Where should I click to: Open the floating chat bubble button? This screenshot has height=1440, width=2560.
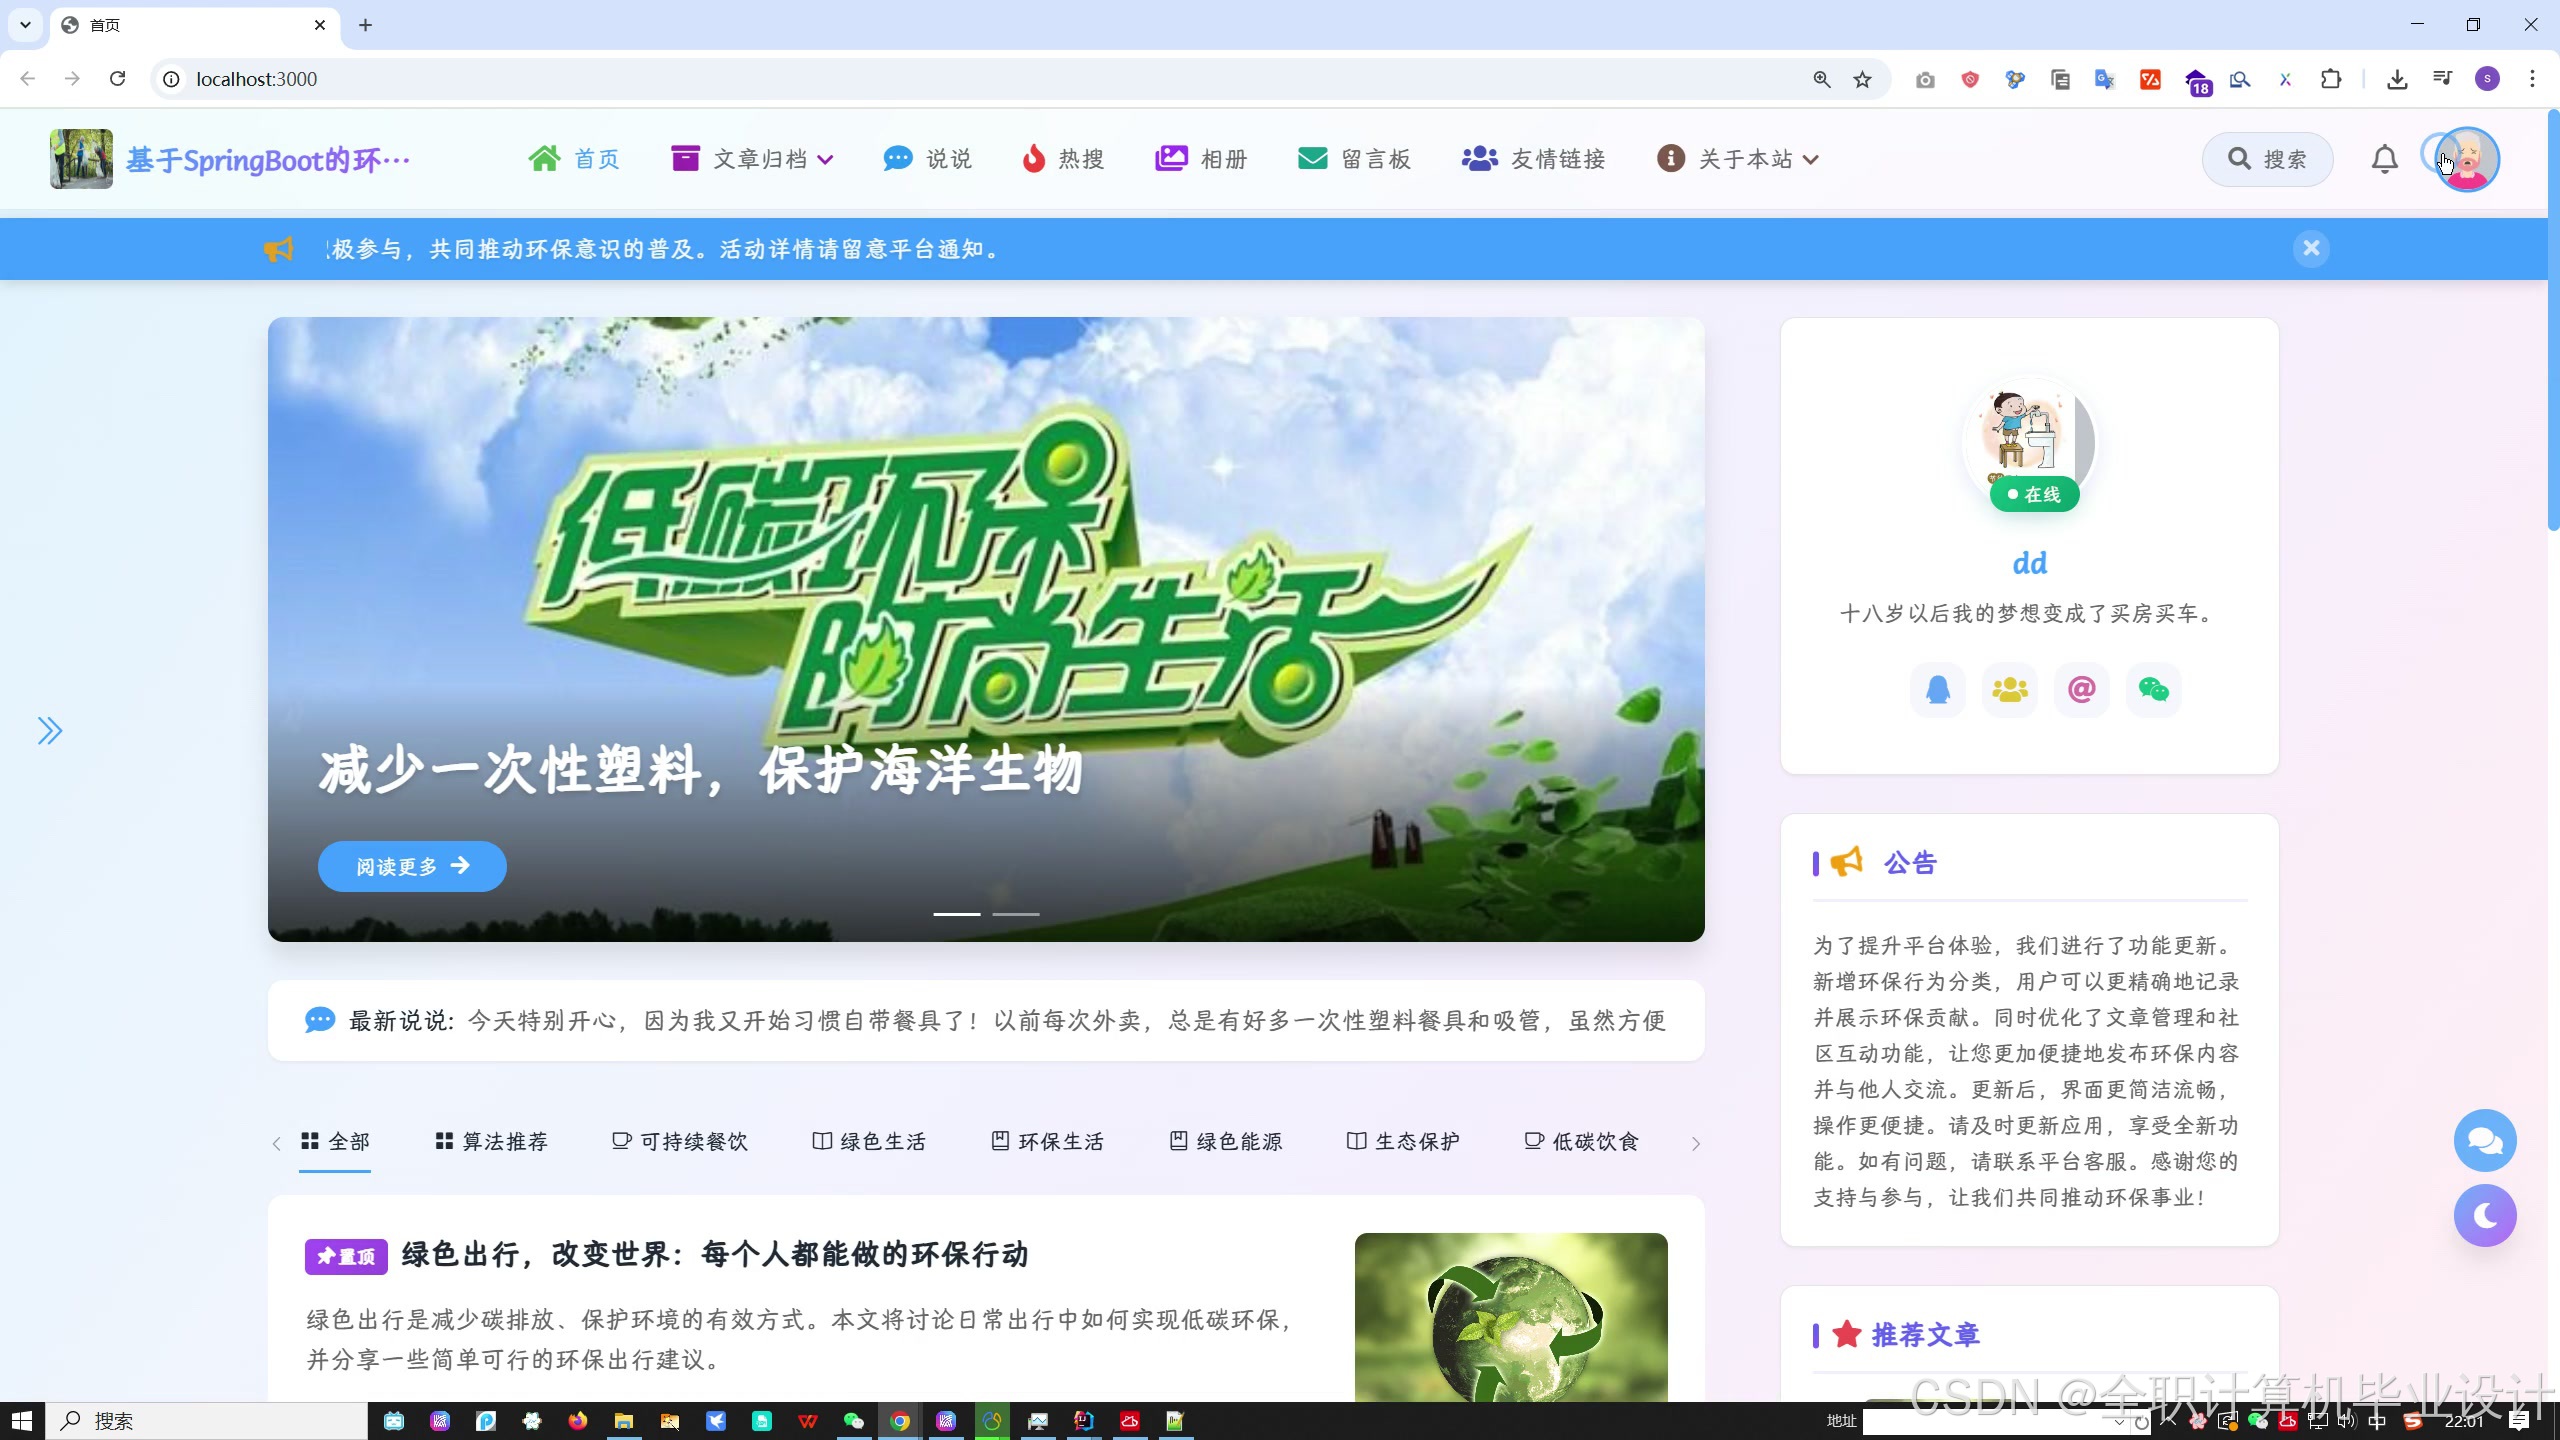coord(2484,1140)
